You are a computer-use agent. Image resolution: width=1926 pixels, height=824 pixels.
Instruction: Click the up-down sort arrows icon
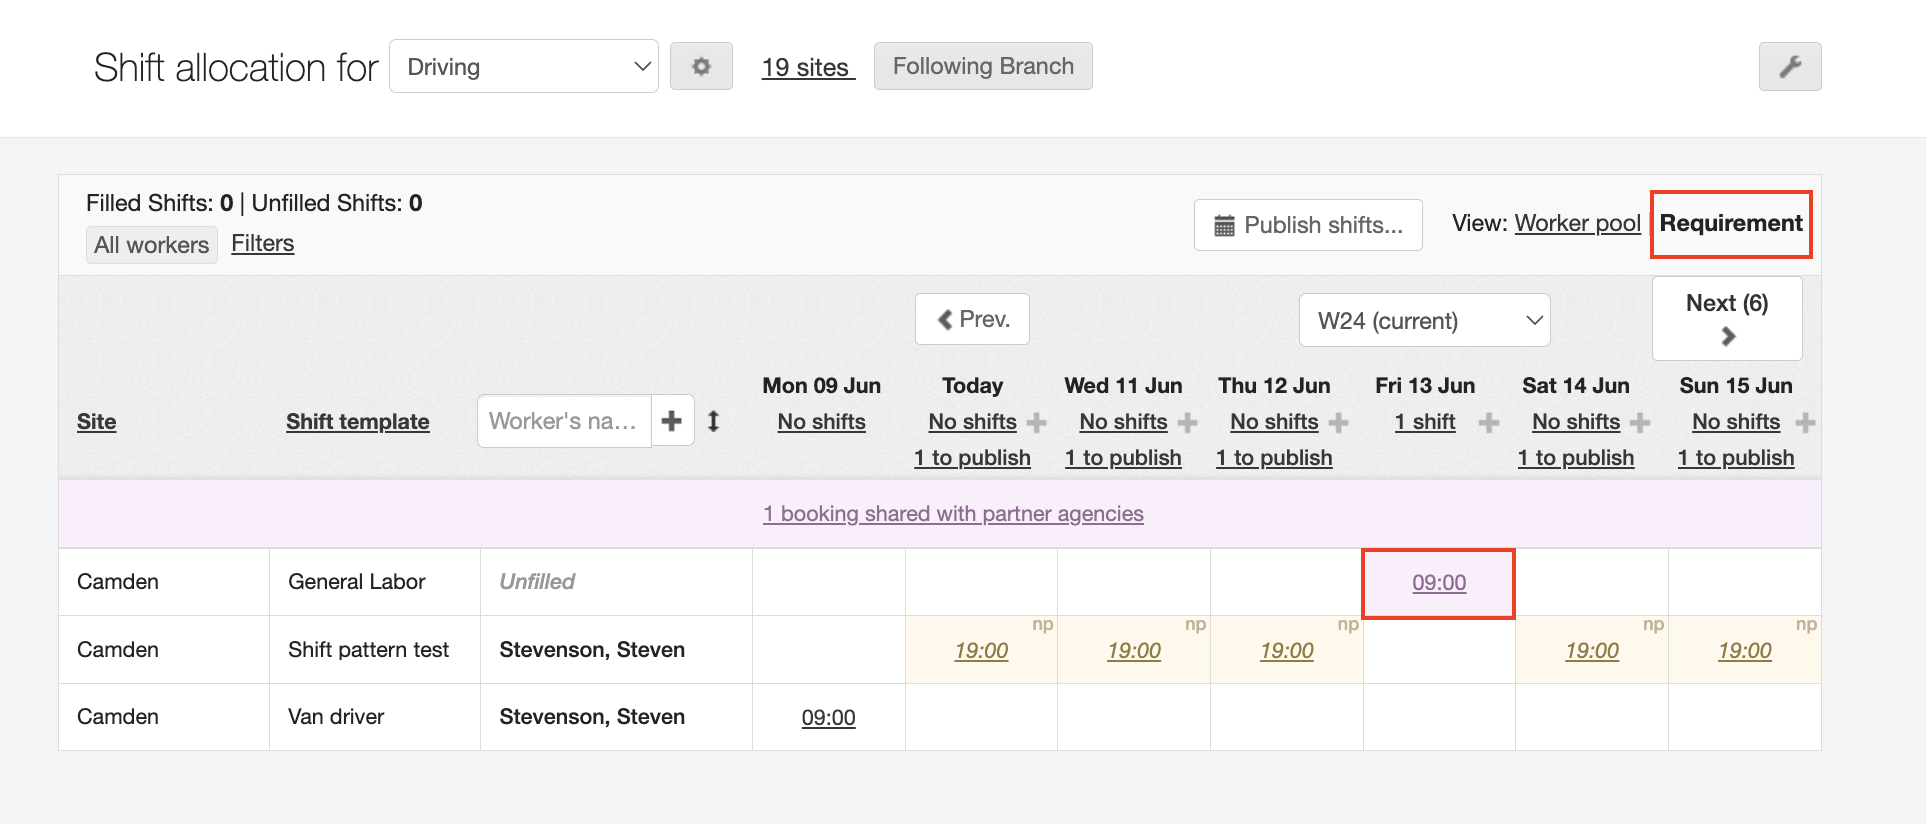pyautogui.click(x=713, y=421)
